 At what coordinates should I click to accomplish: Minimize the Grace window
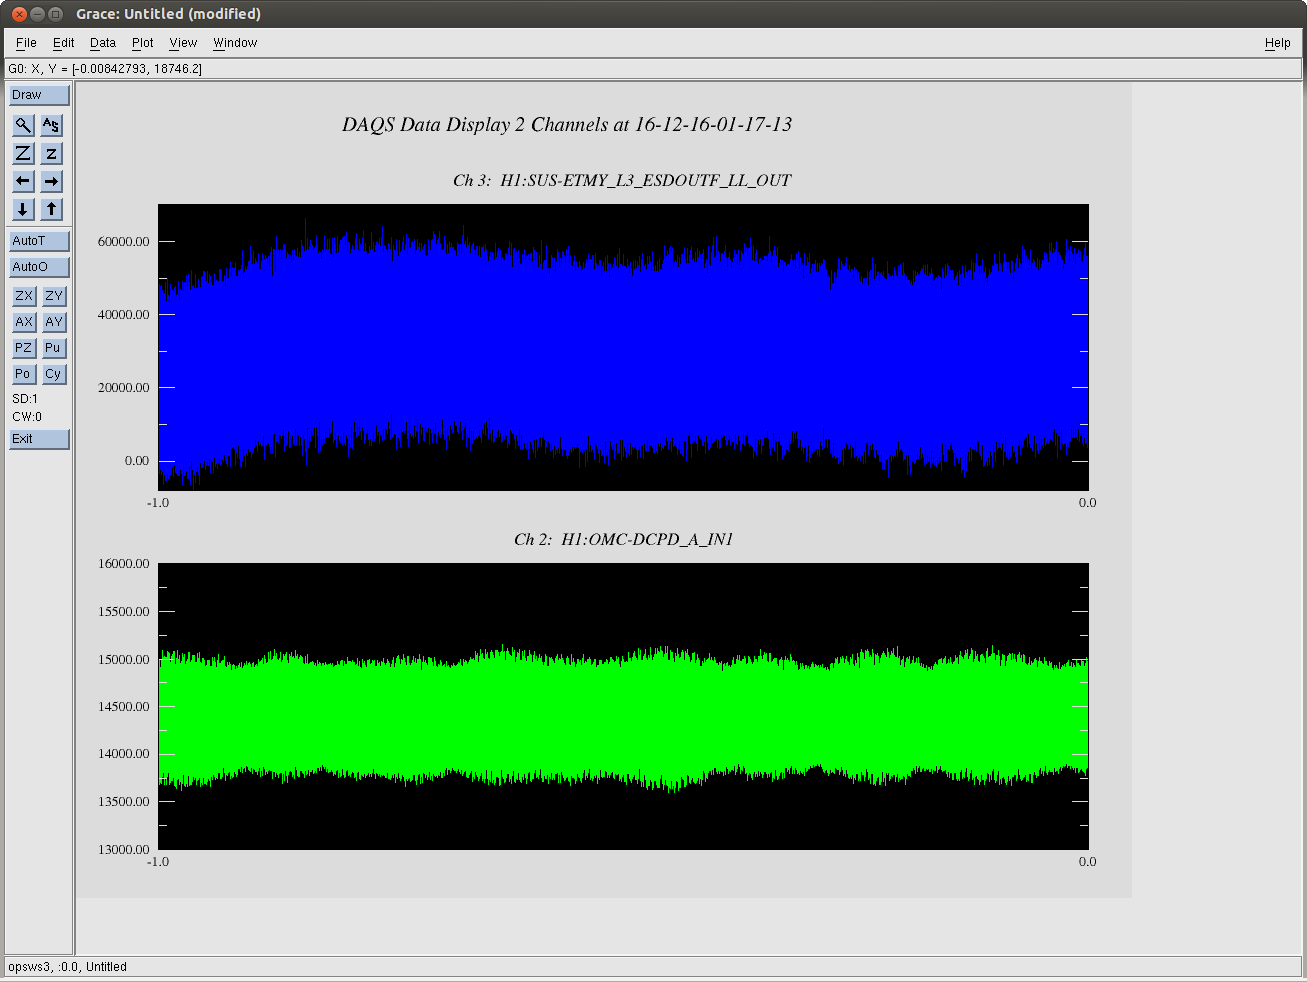click(x=37, y=14)
